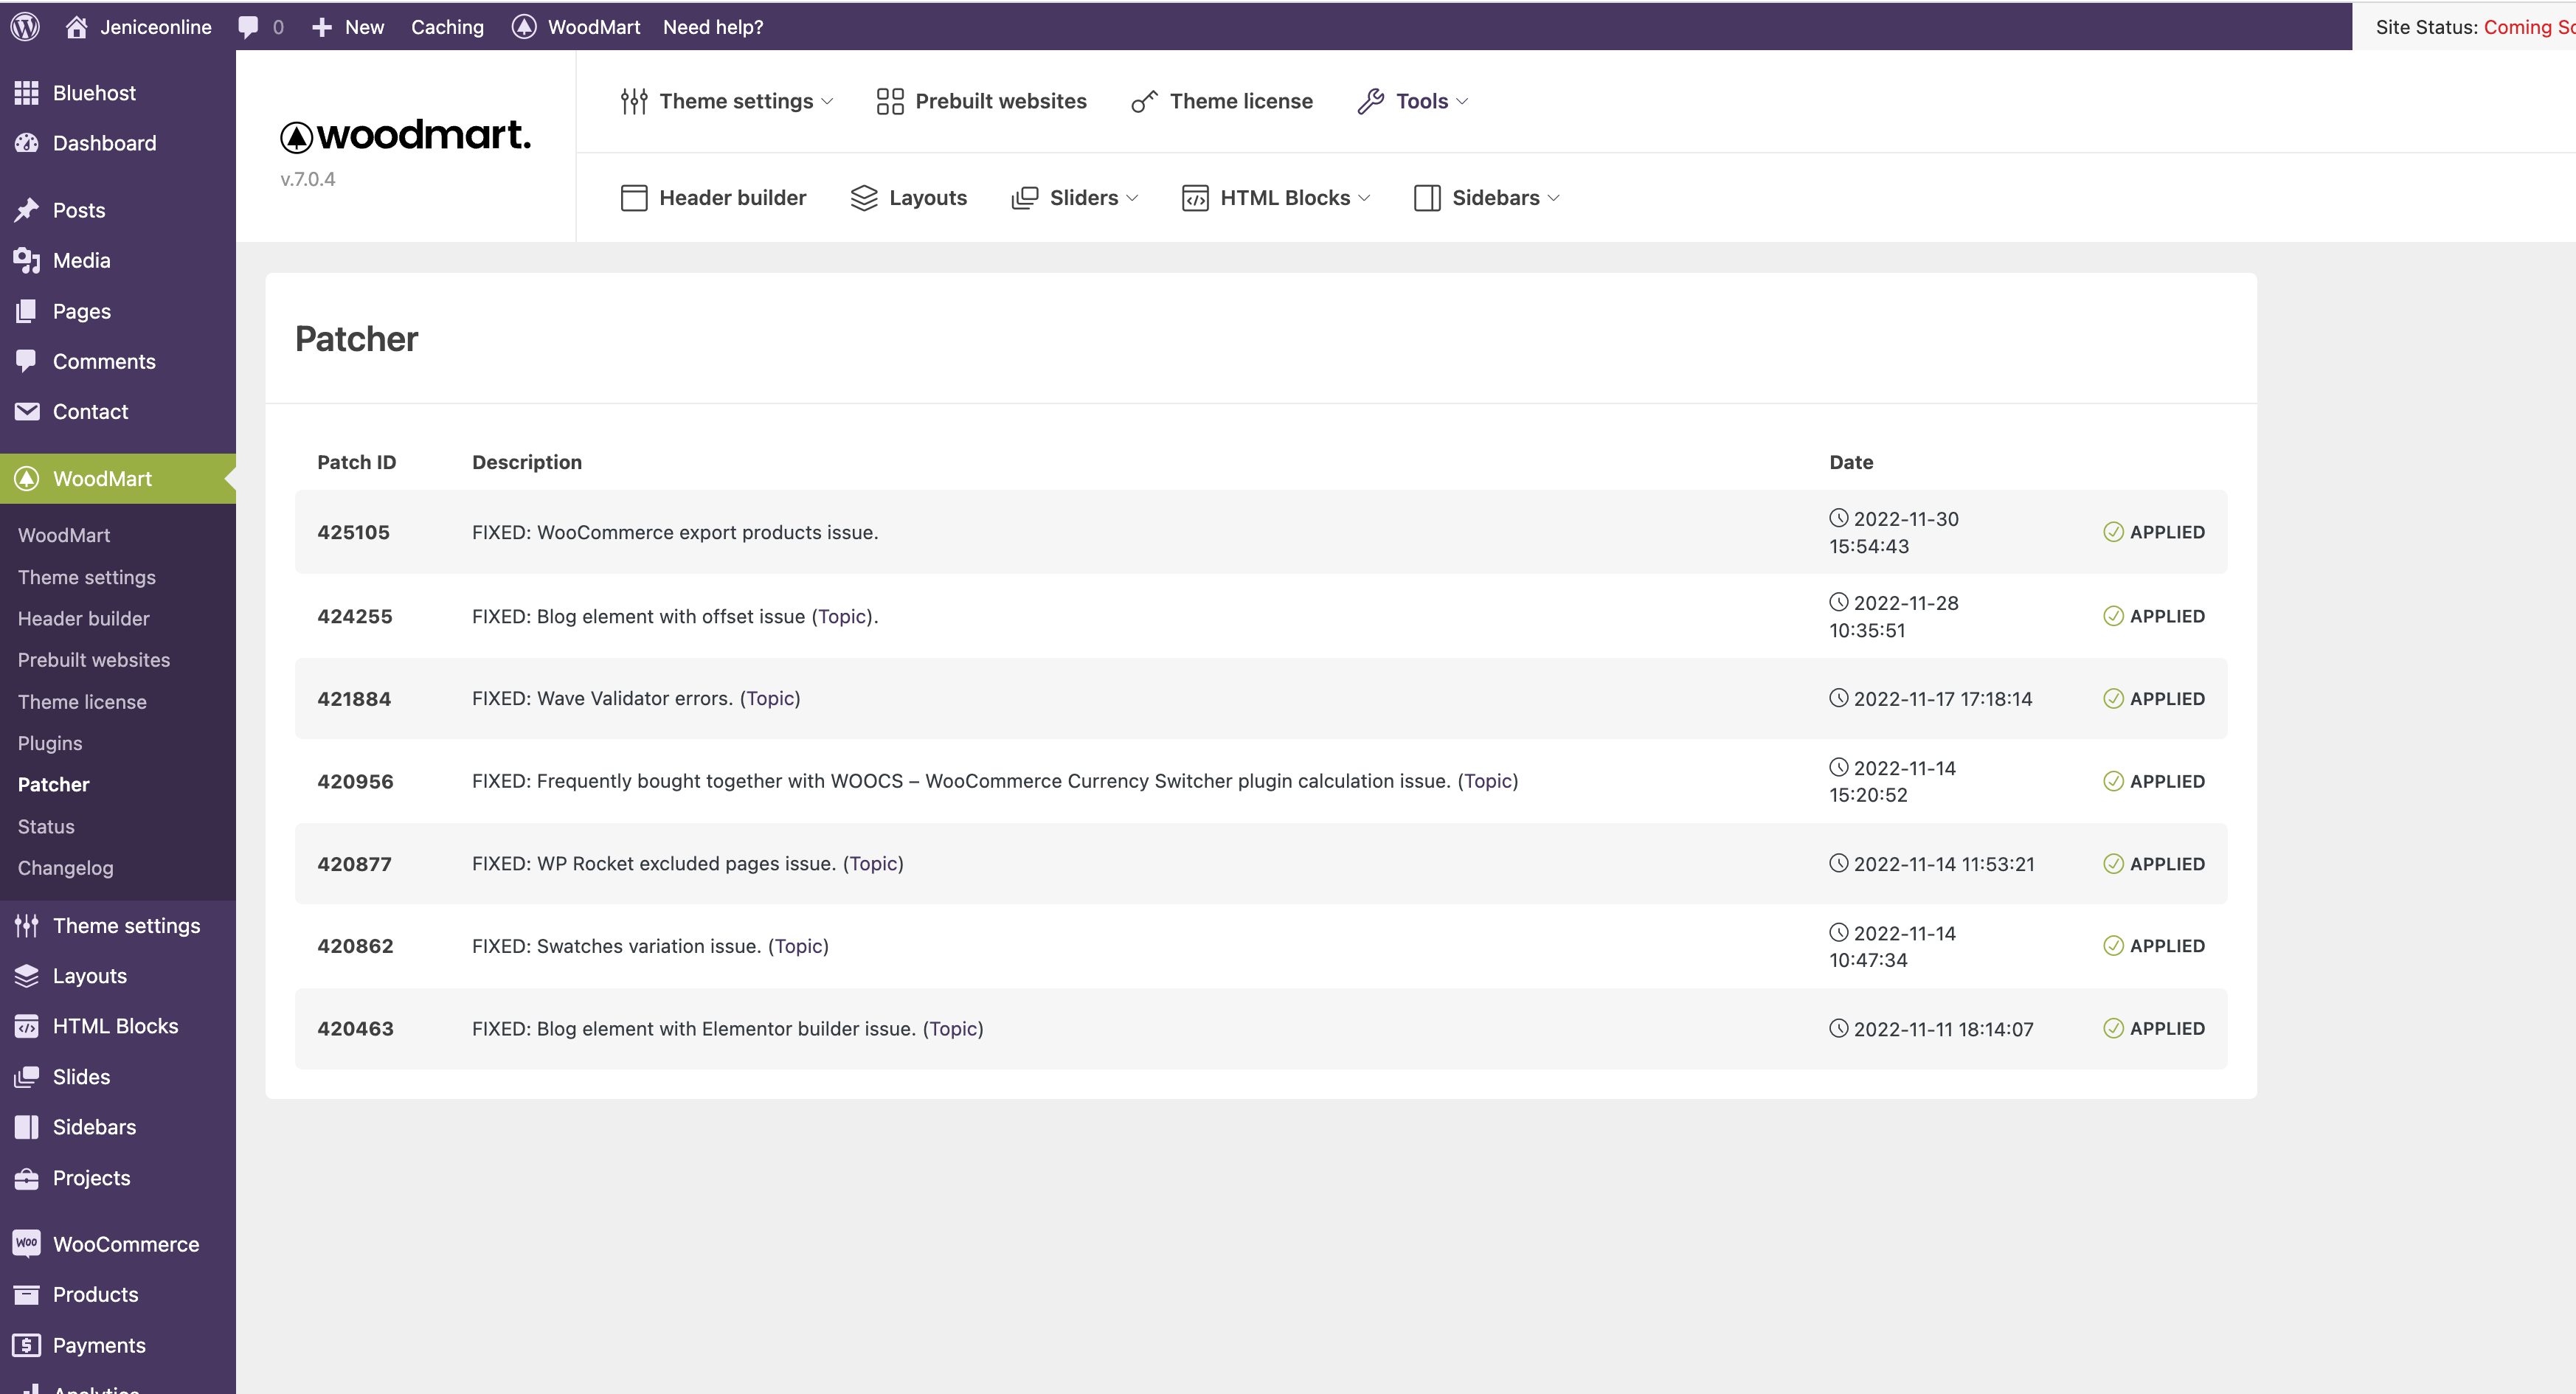Select Status in WoodMart submenu

pyautogui.click(x=46, y=826)
